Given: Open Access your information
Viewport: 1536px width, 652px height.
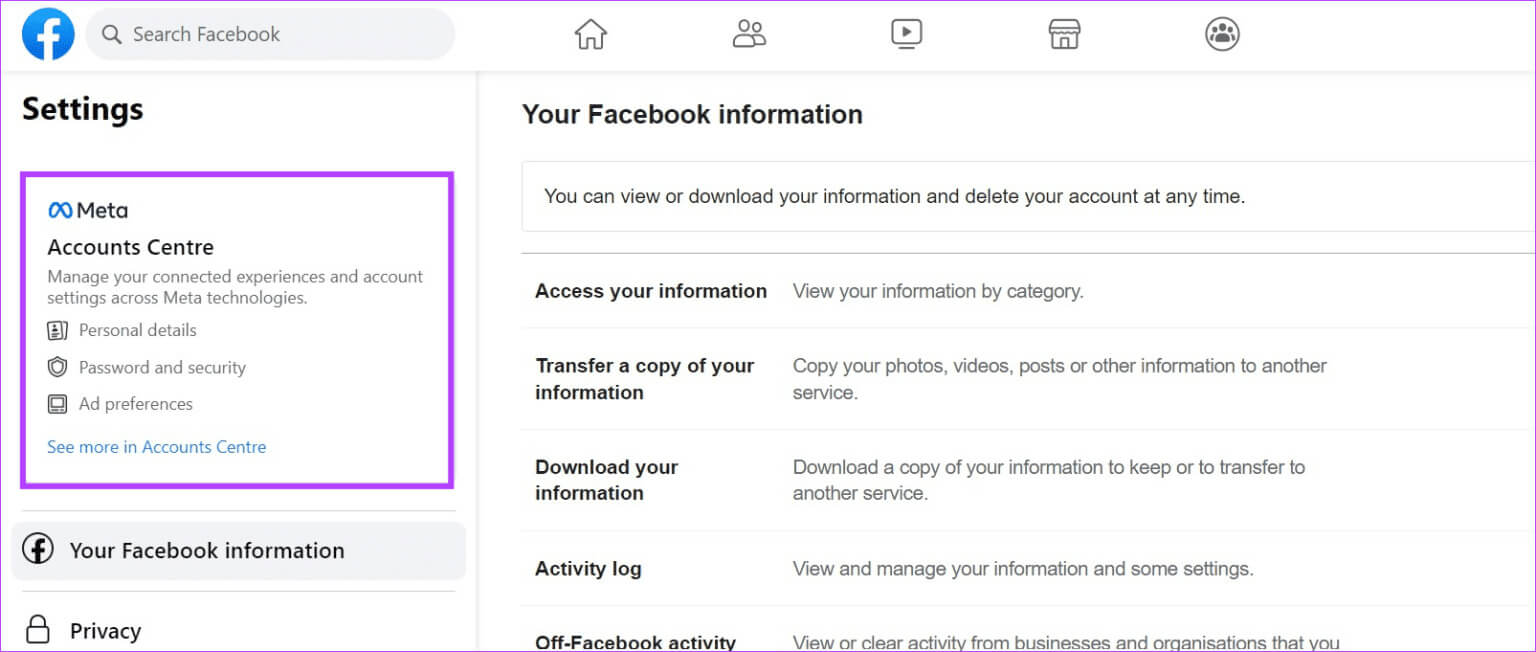Looking at the screenshot, I should (651, 291).
